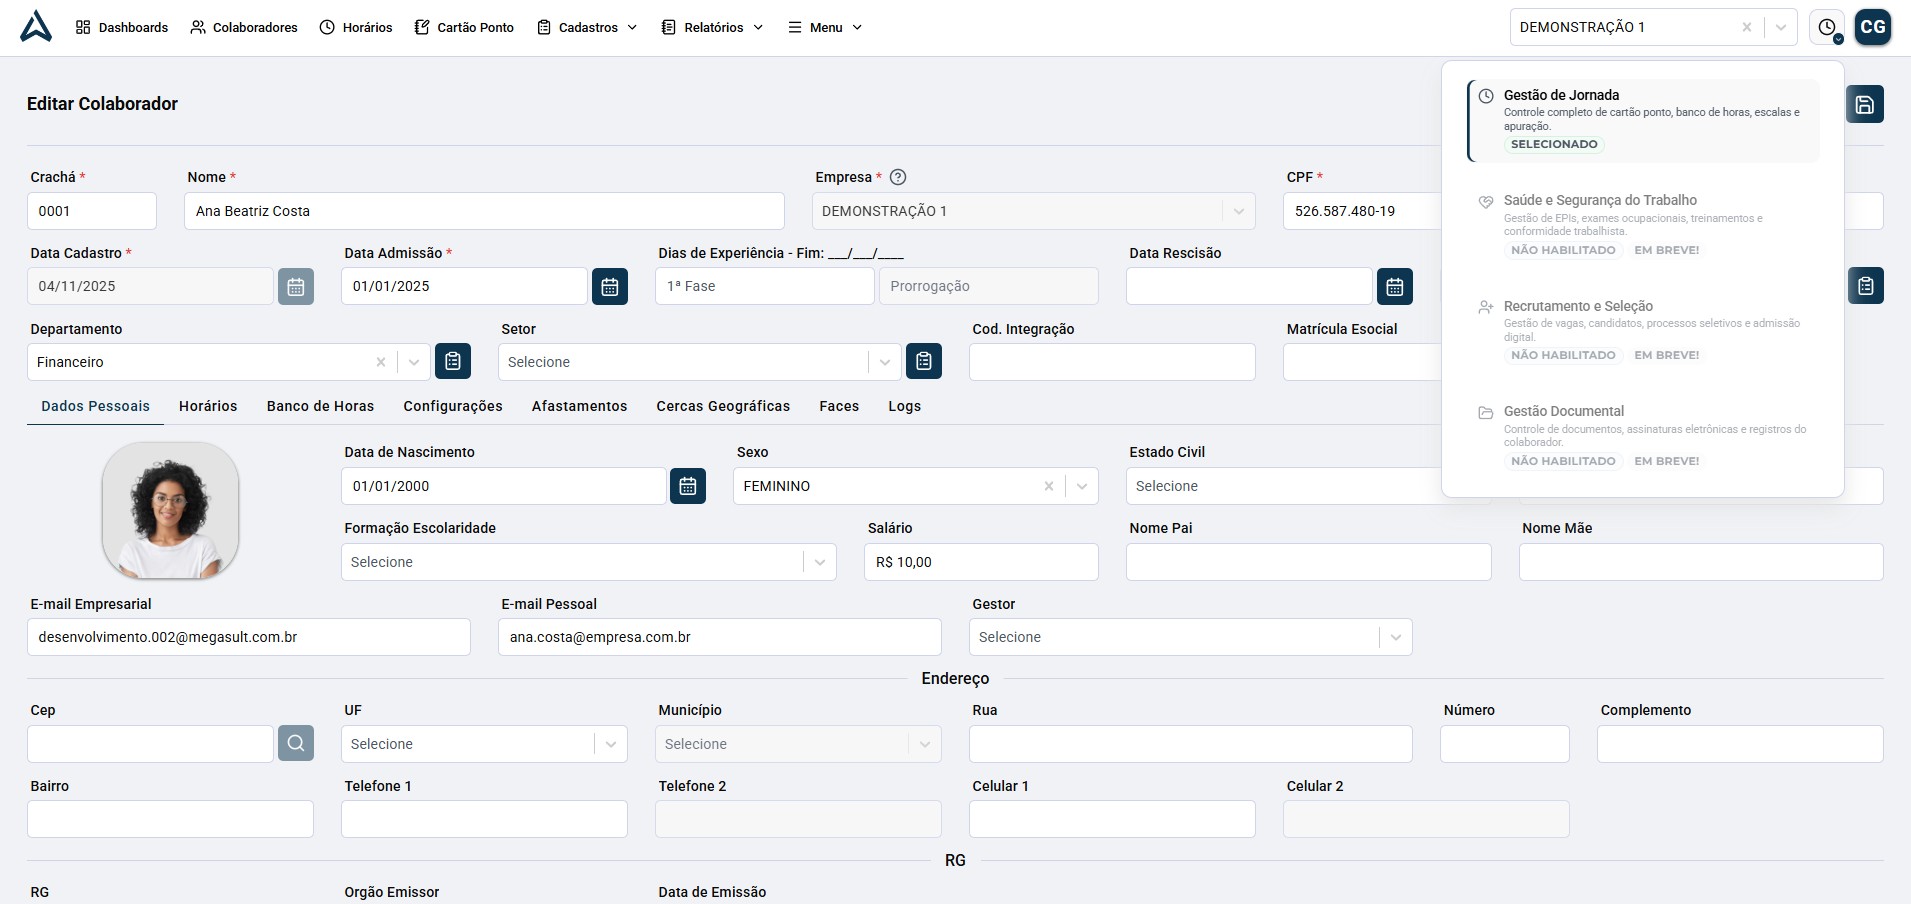Click the E-mail Empresarial field
The image size is (1911, 904).
[x=249, y=637]
